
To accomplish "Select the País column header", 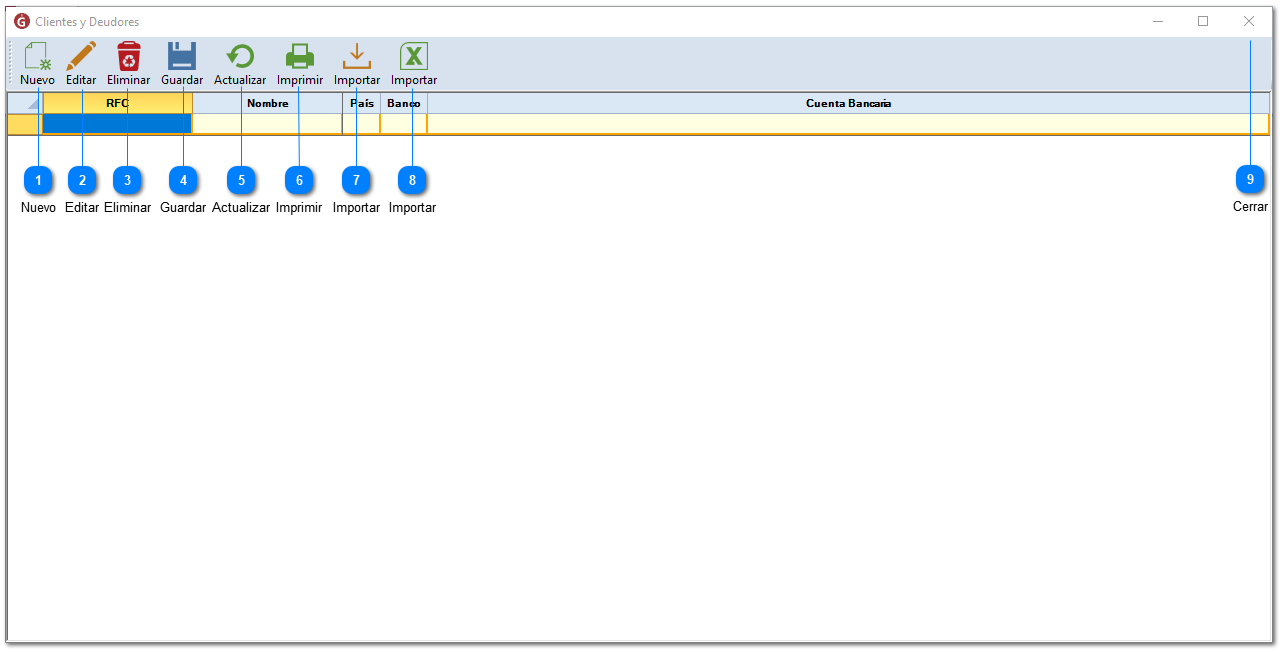I will 361,103.
